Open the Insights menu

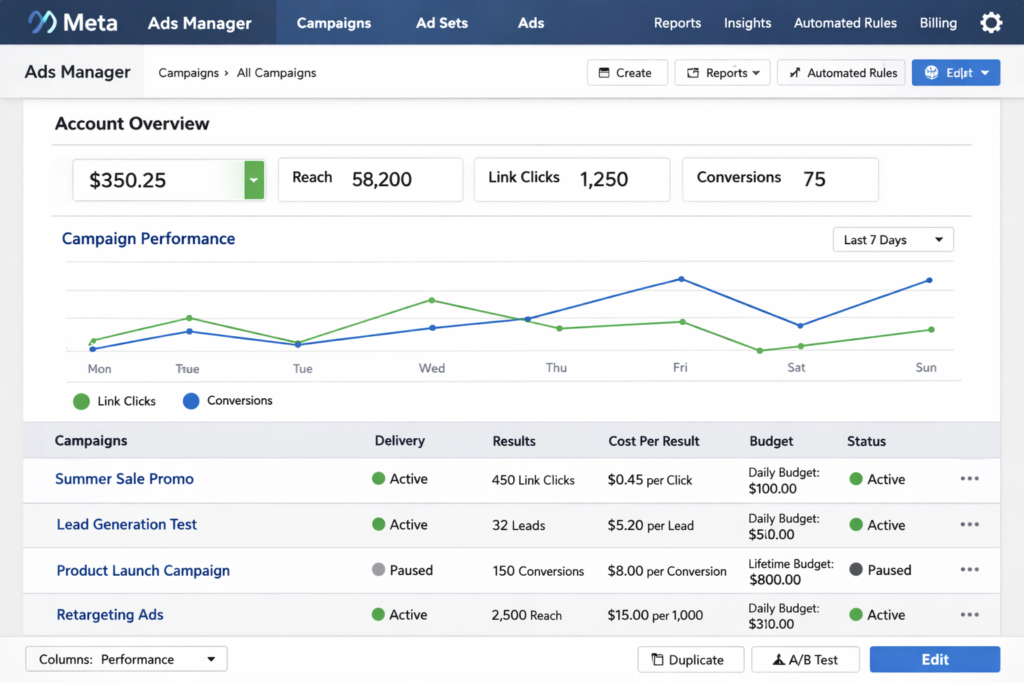747,22
